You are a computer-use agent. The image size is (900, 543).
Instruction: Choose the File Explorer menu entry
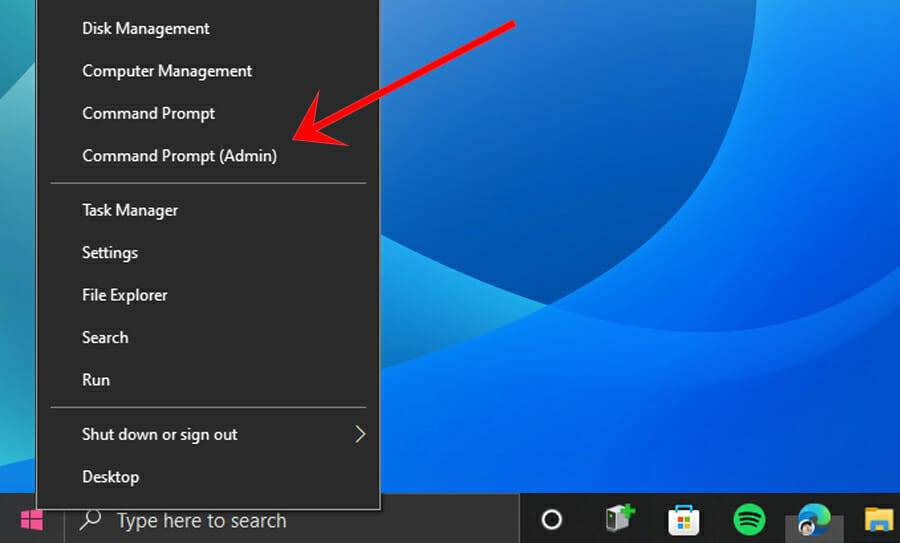(208, 295)
